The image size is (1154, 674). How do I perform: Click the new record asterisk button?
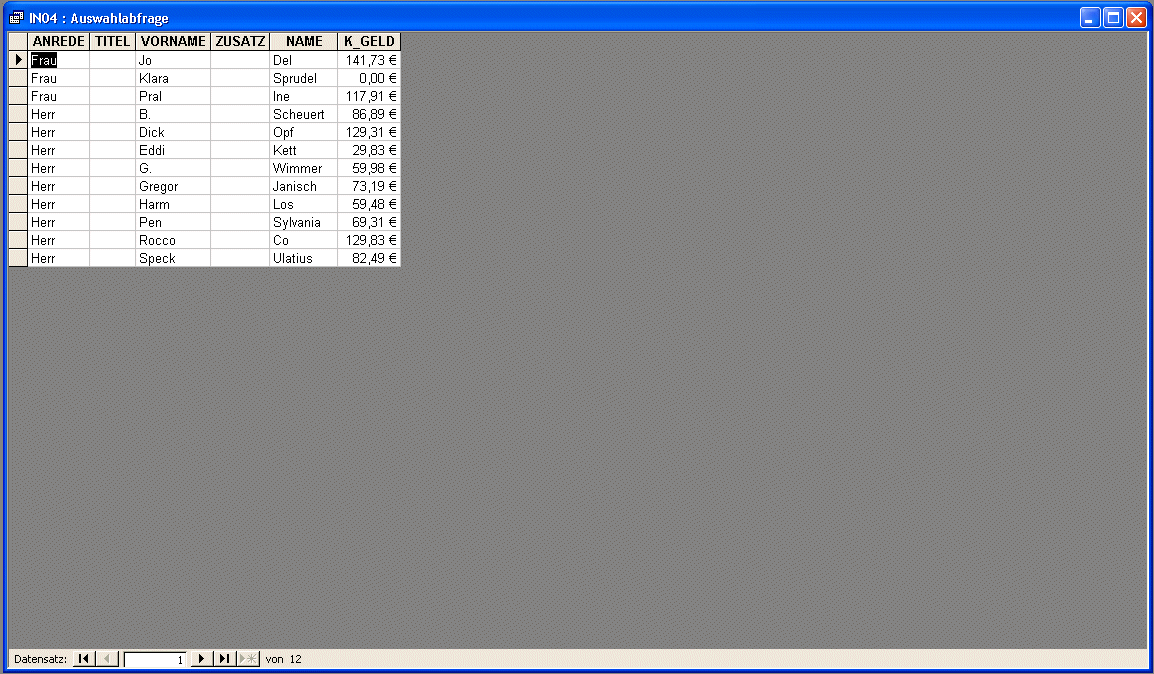click(x=249, y=659)
